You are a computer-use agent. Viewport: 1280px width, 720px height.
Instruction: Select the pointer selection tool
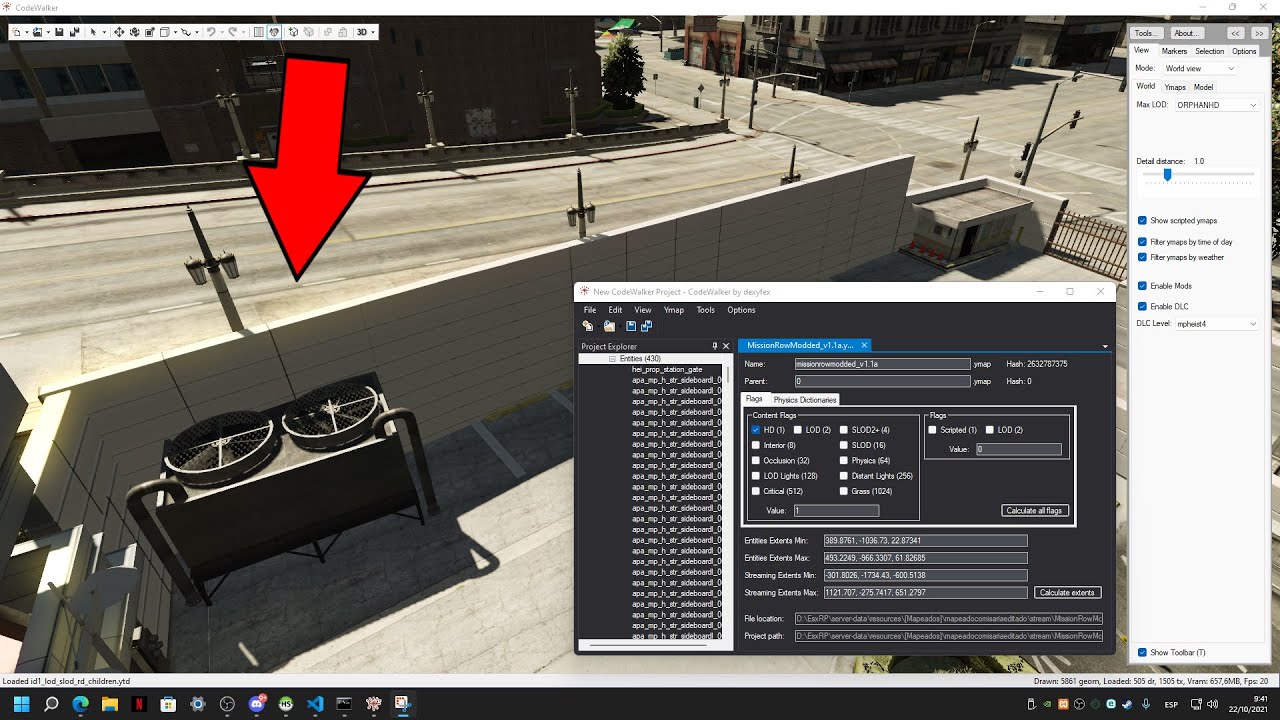tap(93, 32)
